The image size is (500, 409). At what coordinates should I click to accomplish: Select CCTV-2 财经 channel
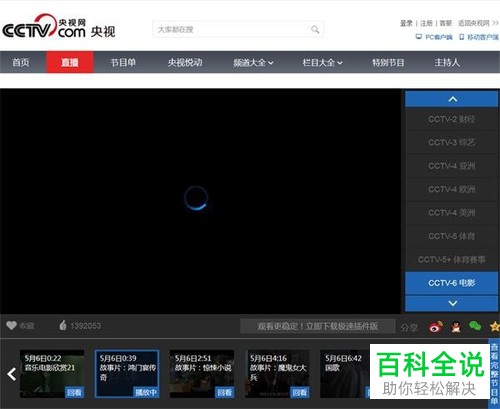tap(452, 119)
